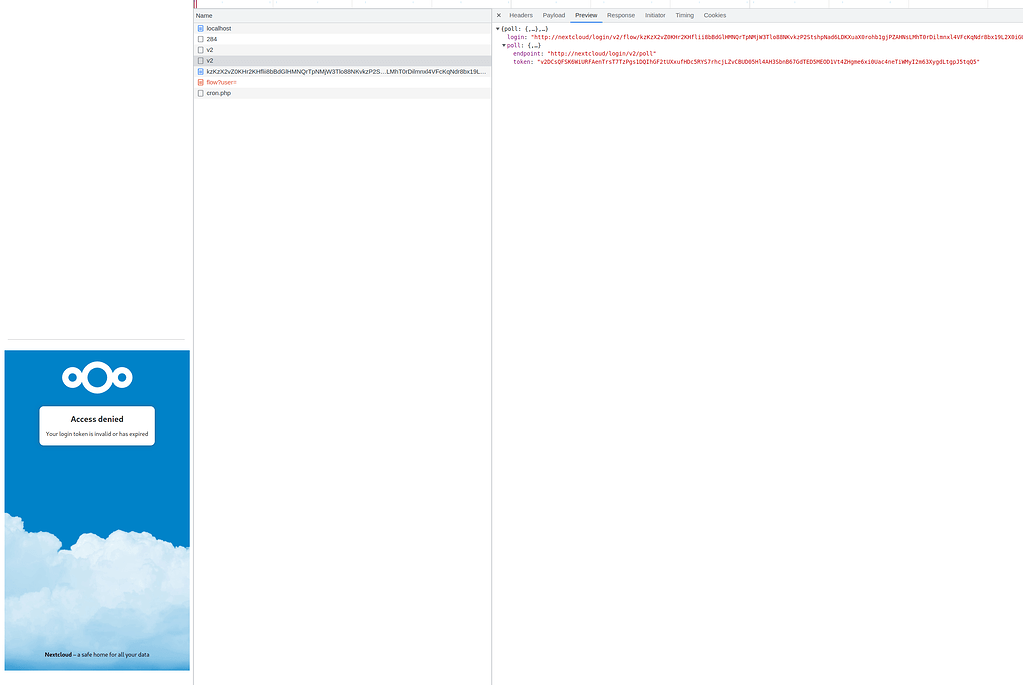Open the Response tab
1023x685 pixels.
(x=620, y=15)
